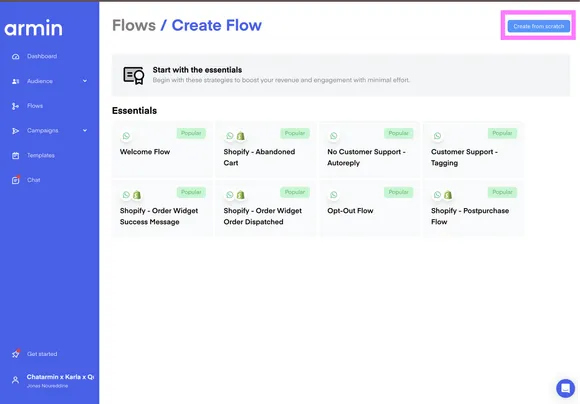Select the Templates calendar icon

[16, 156]
